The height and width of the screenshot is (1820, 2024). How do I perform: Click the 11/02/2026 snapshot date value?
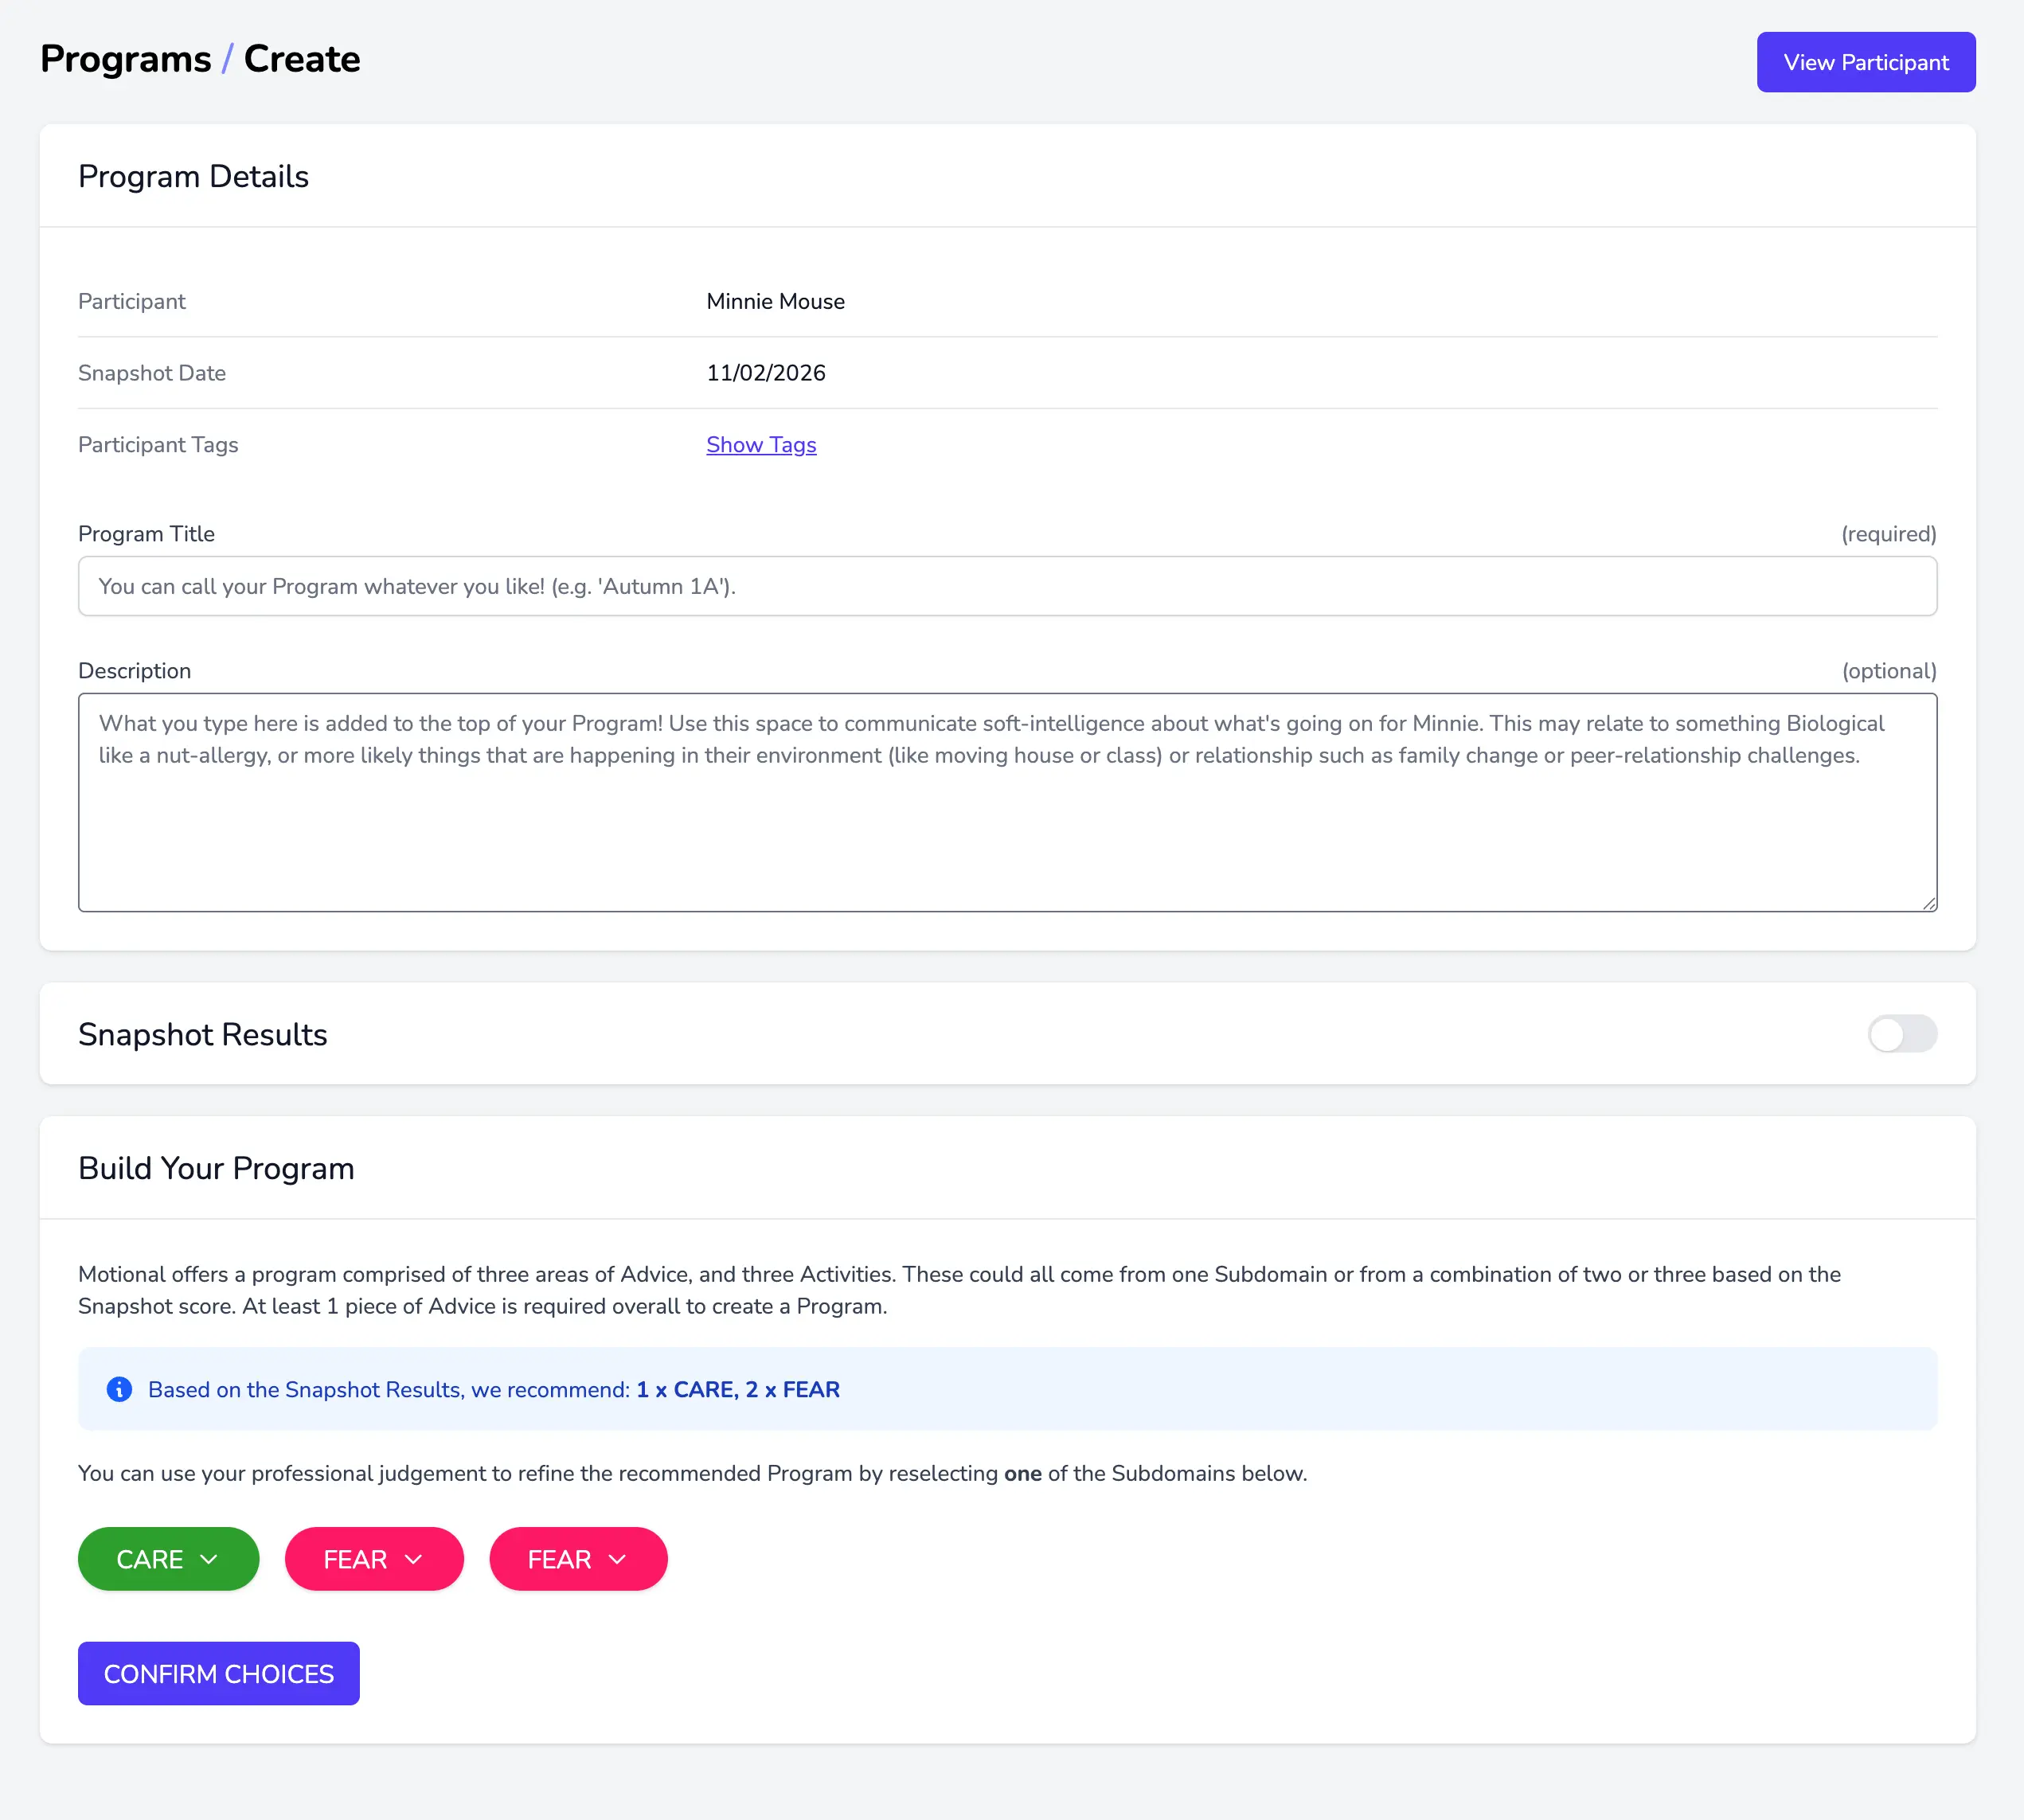coord(765,373)
